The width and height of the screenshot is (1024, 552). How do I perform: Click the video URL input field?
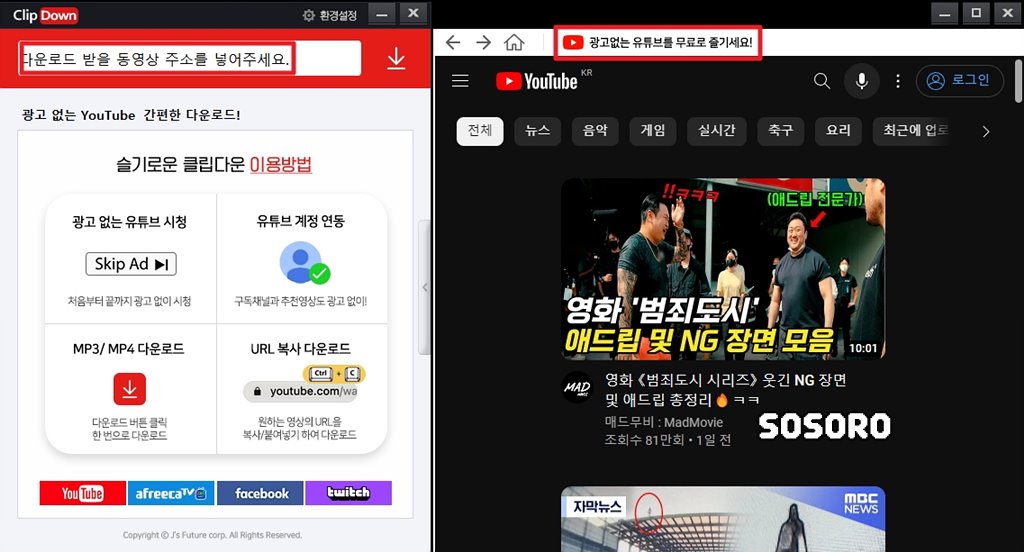click(x=189, y=59)
